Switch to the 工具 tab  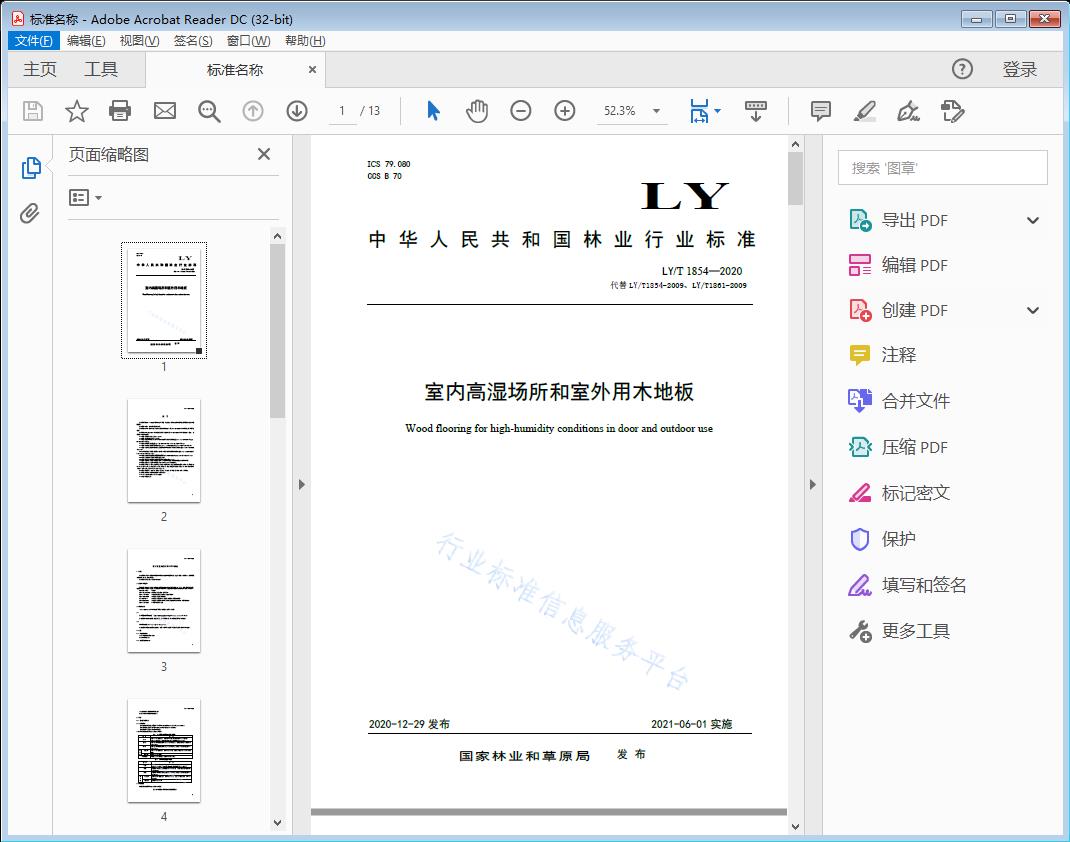101,69
